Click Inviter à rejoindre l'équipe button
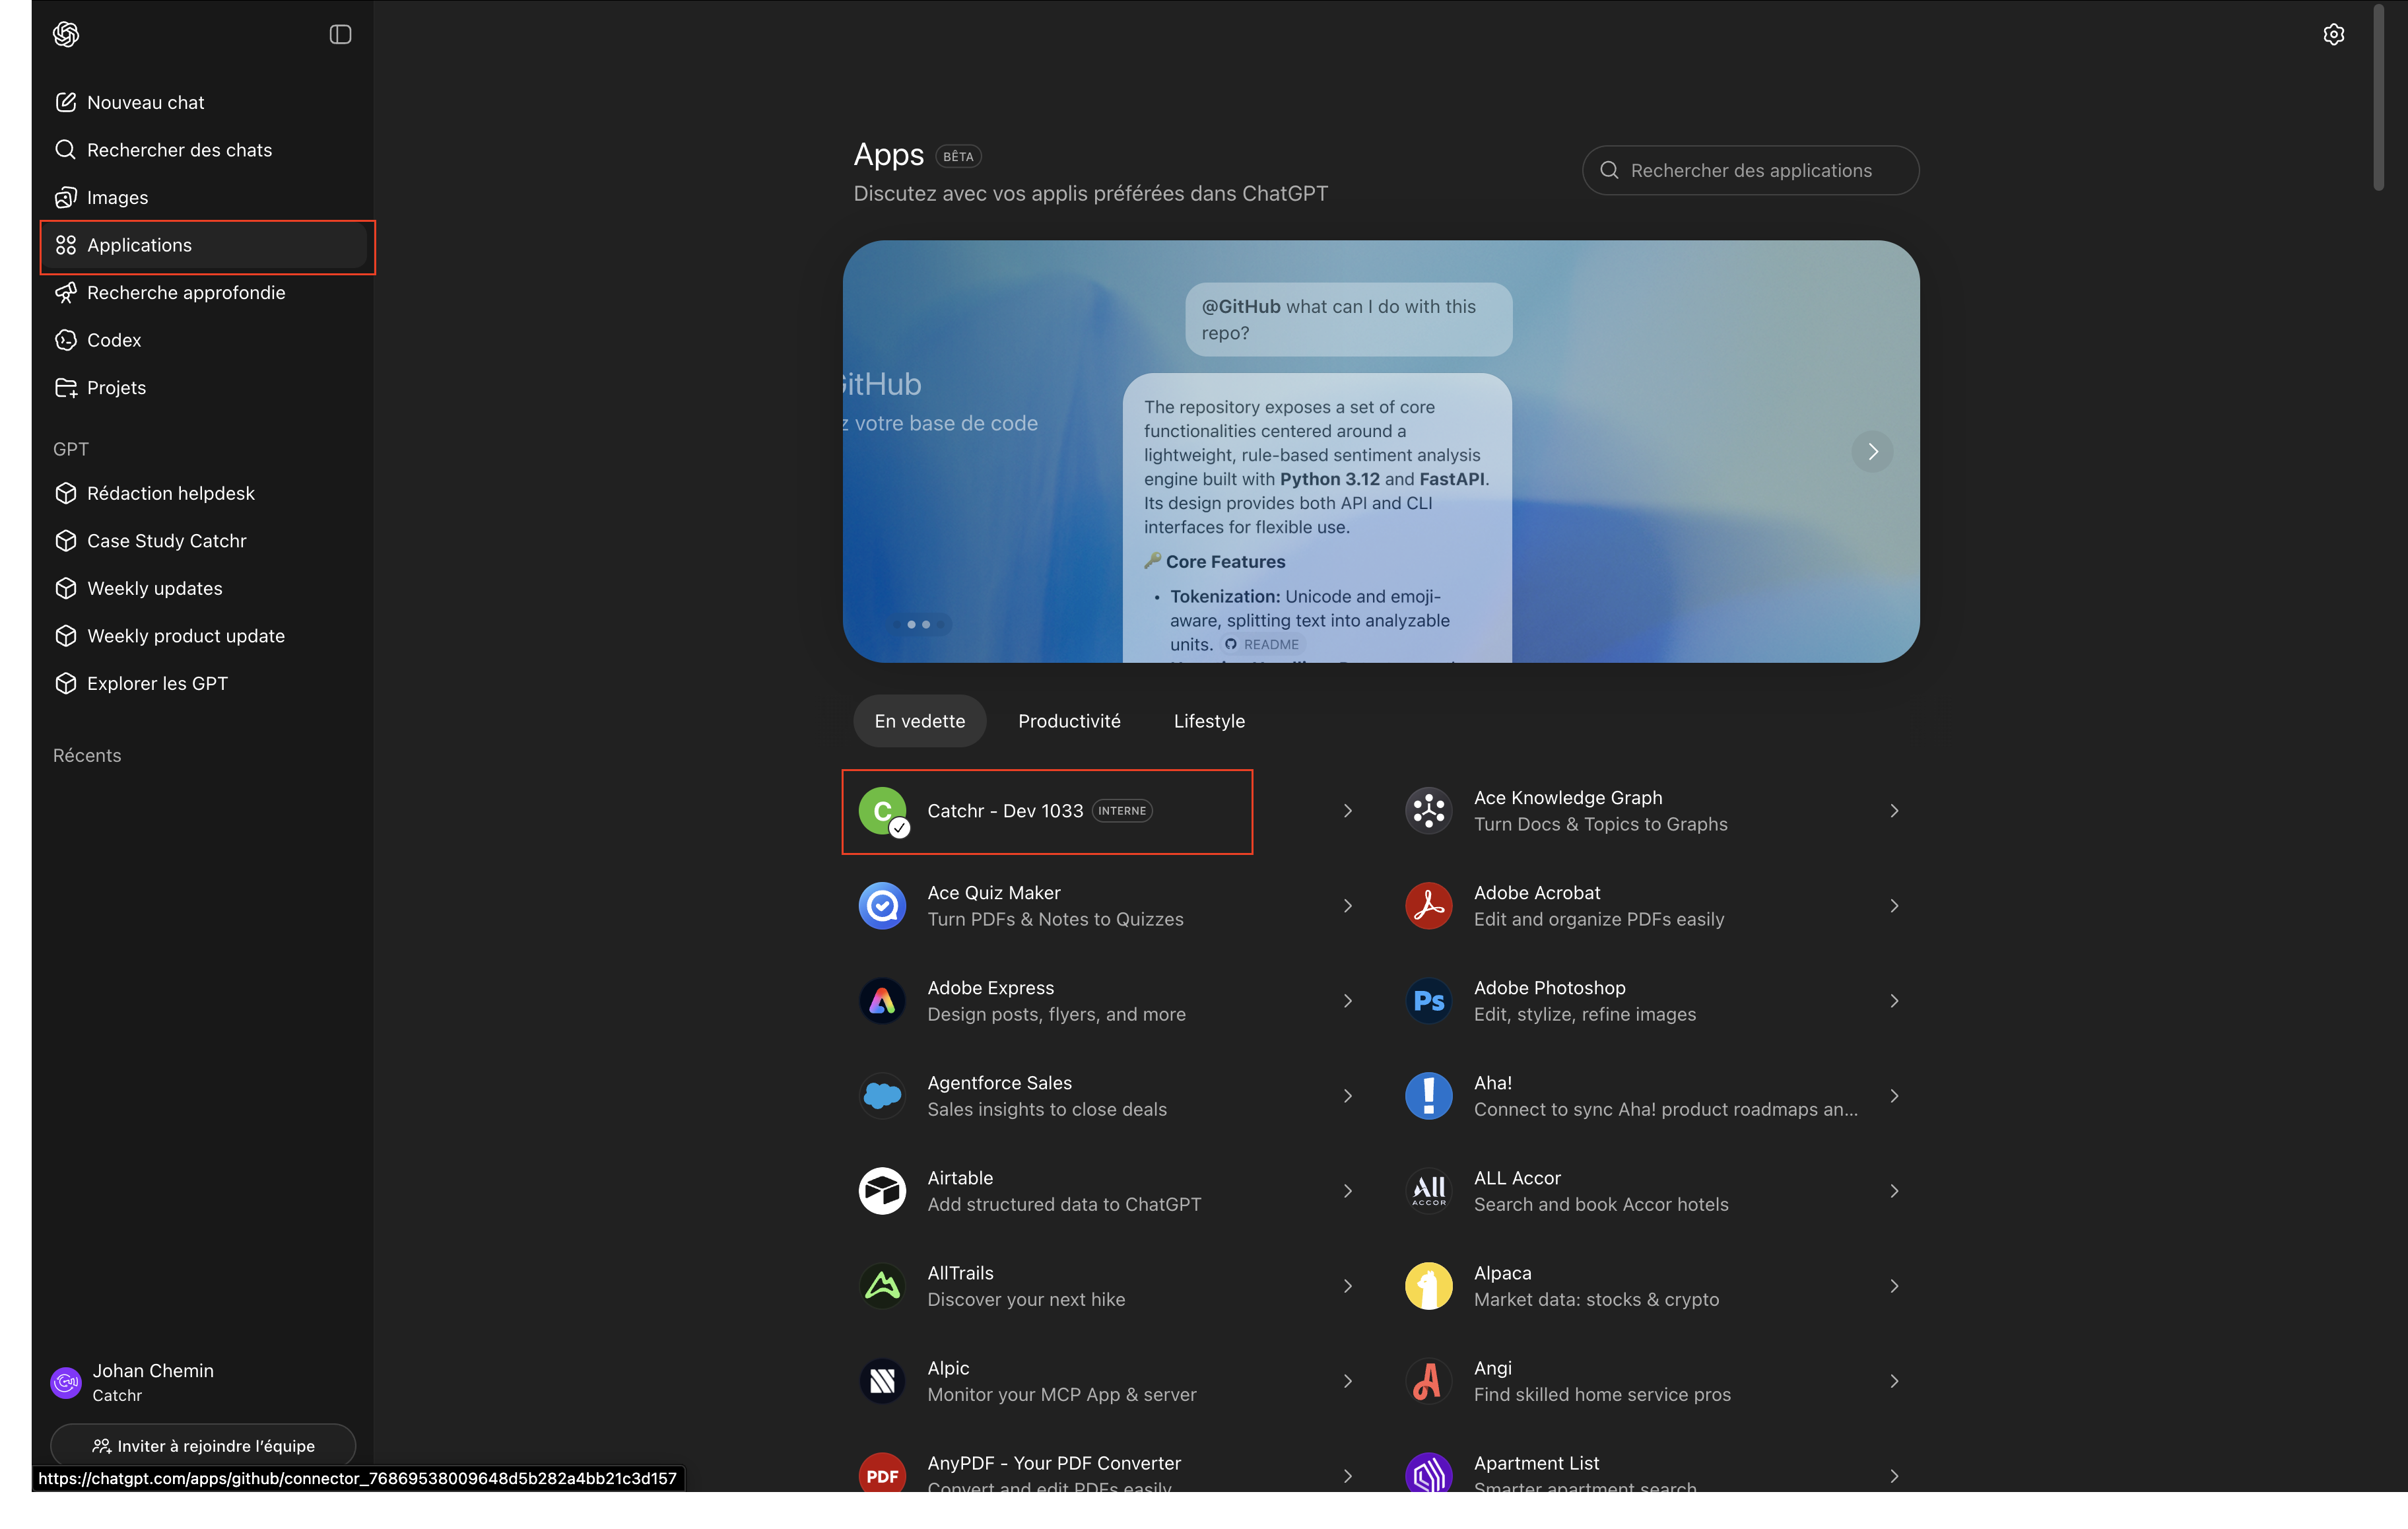2408x1529 pixels. click(x=203, y=1445)
